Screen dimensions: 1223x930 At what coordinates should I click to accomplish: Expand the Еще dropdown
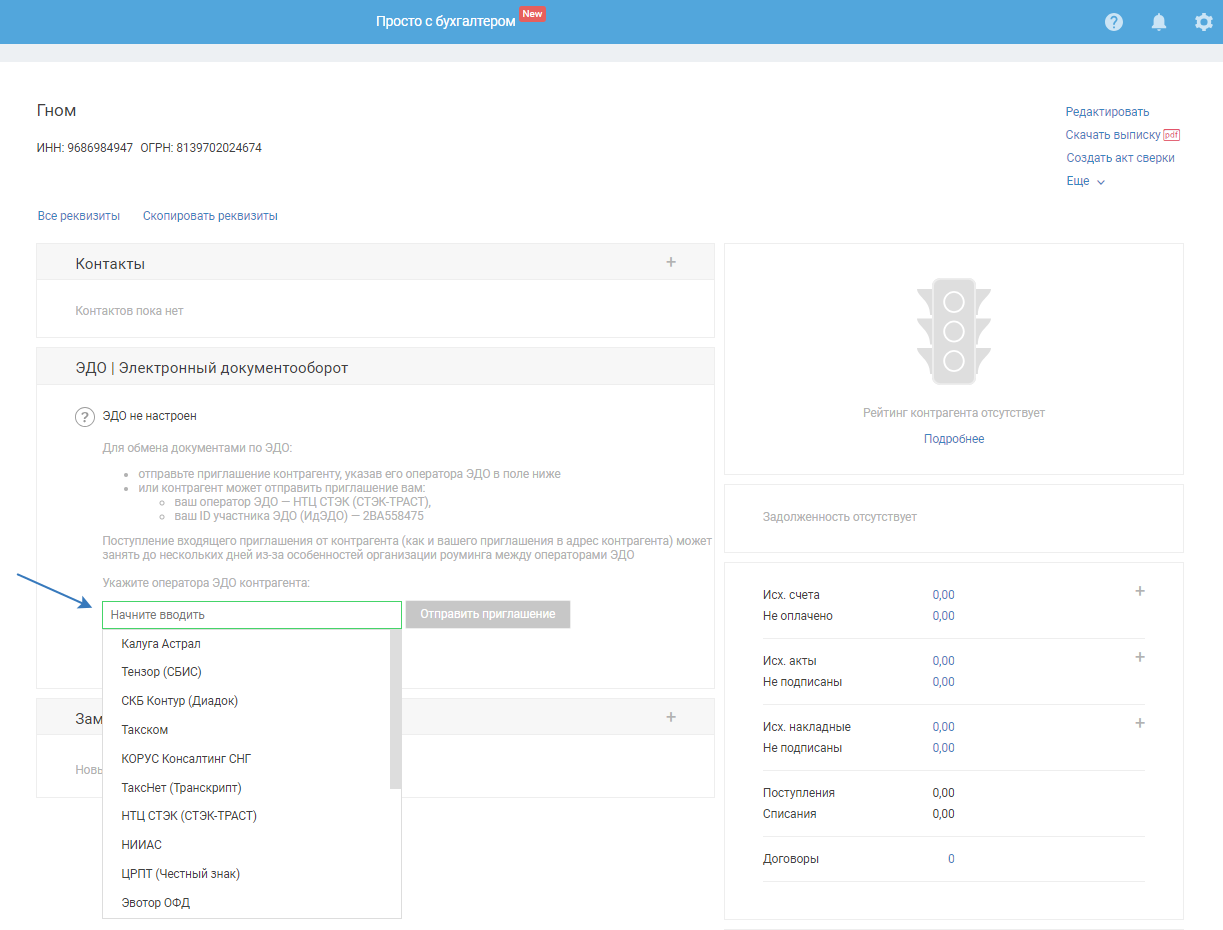(x=1086, y=181)
